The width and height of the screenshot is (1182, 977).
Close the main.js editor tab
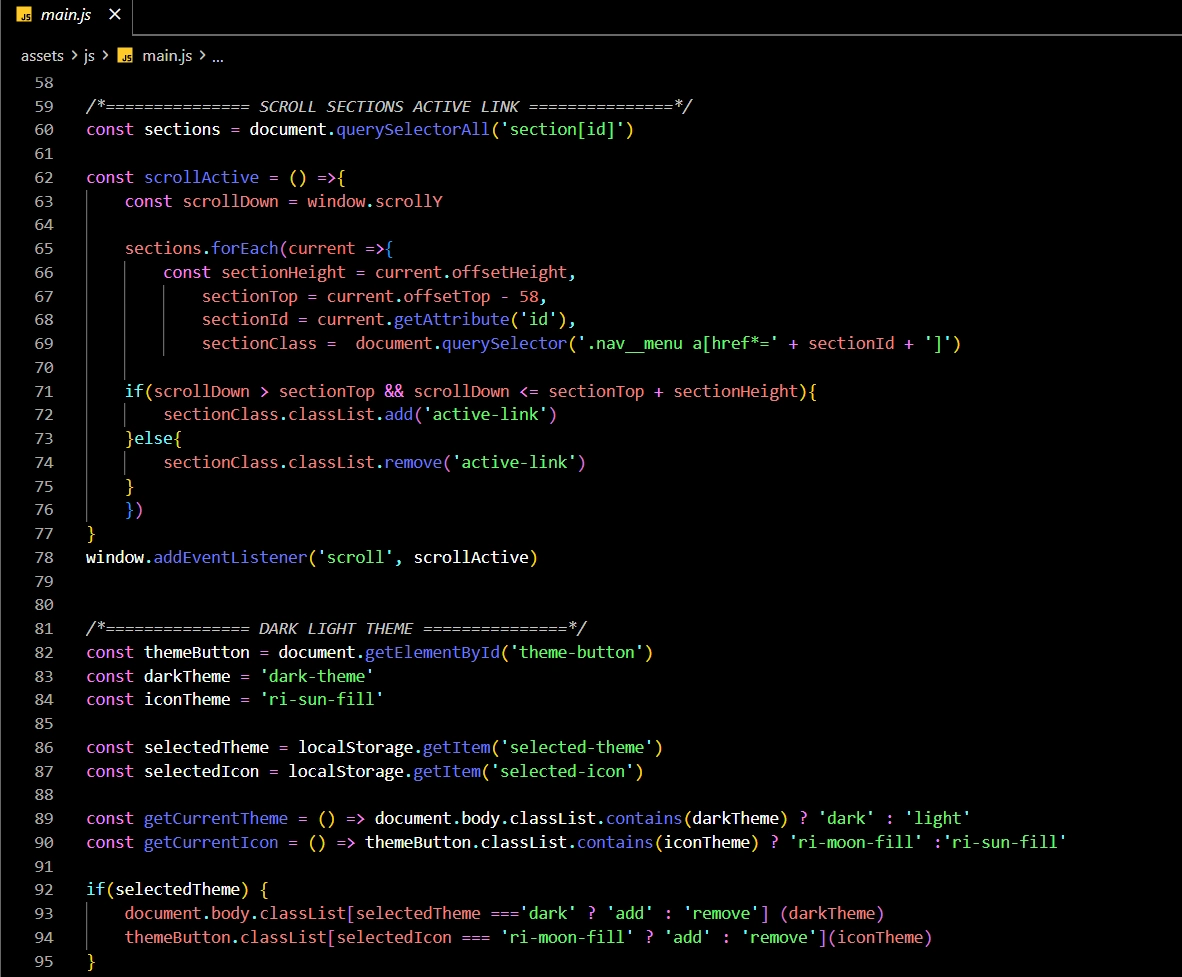115,14
